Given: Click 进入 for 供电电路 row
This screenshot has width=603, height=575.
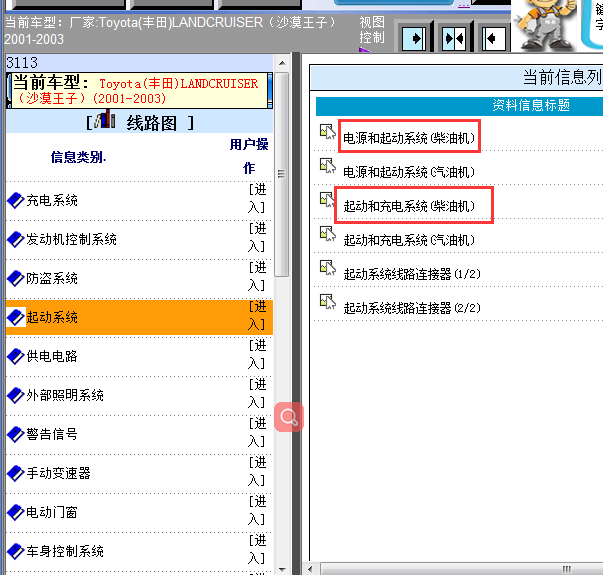Looking at the screenshot, I should [x=257, y=354].
